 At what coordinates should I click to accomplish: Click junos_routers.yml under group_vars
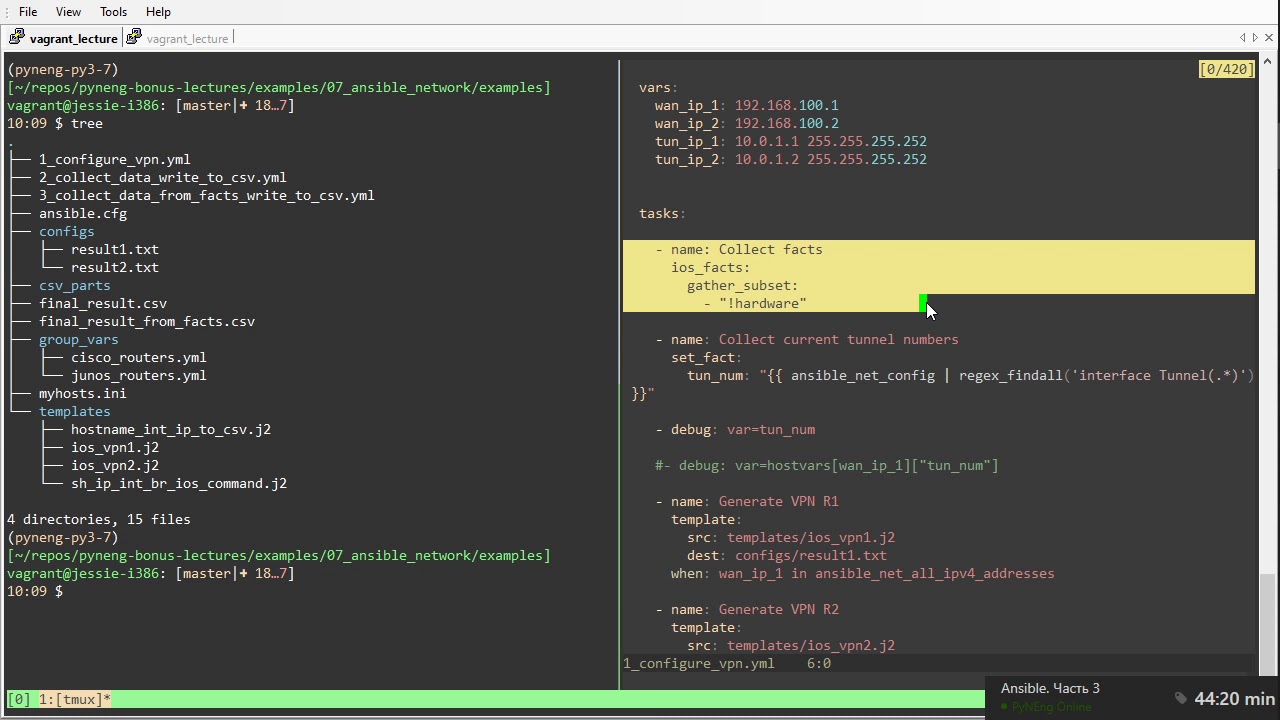click(x=139, y=375)
